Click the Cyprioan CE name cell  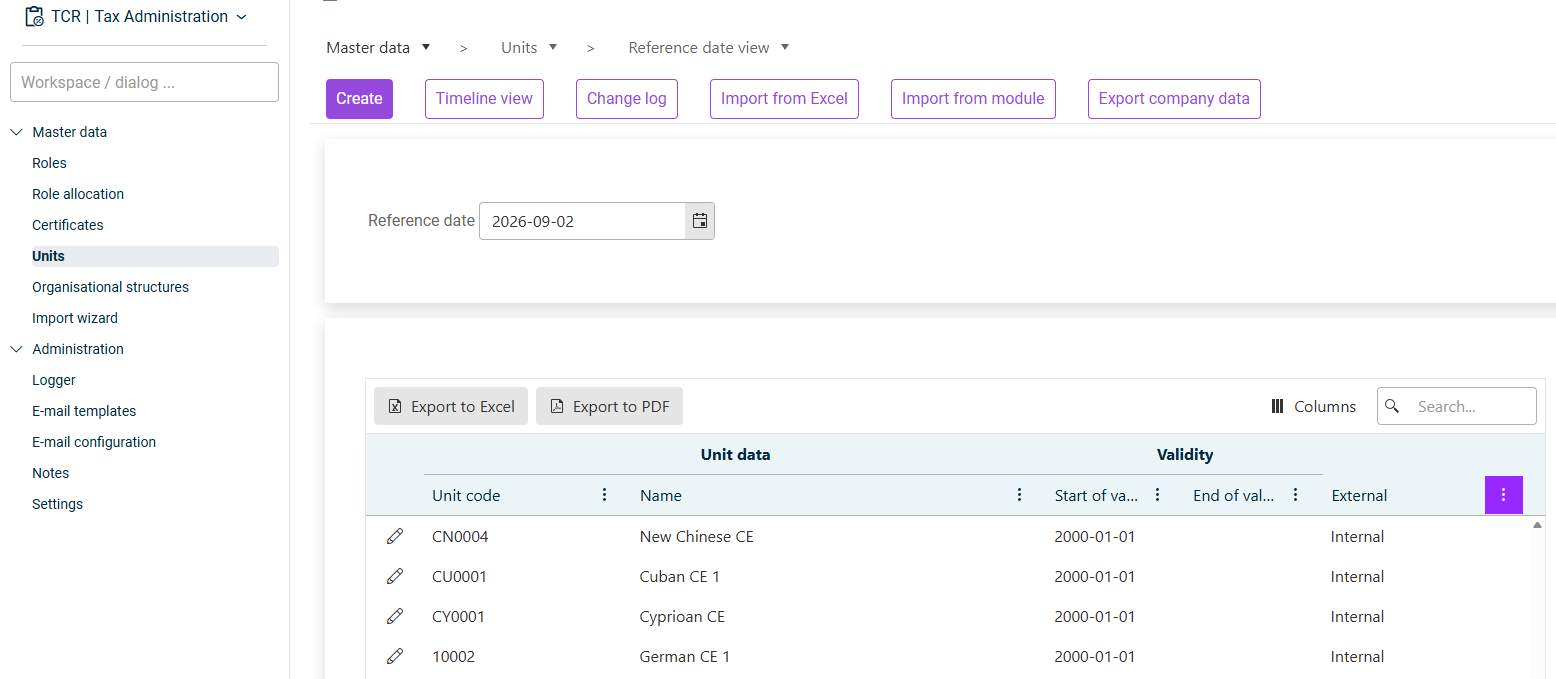pyautogui.click(x=682, y=617)
